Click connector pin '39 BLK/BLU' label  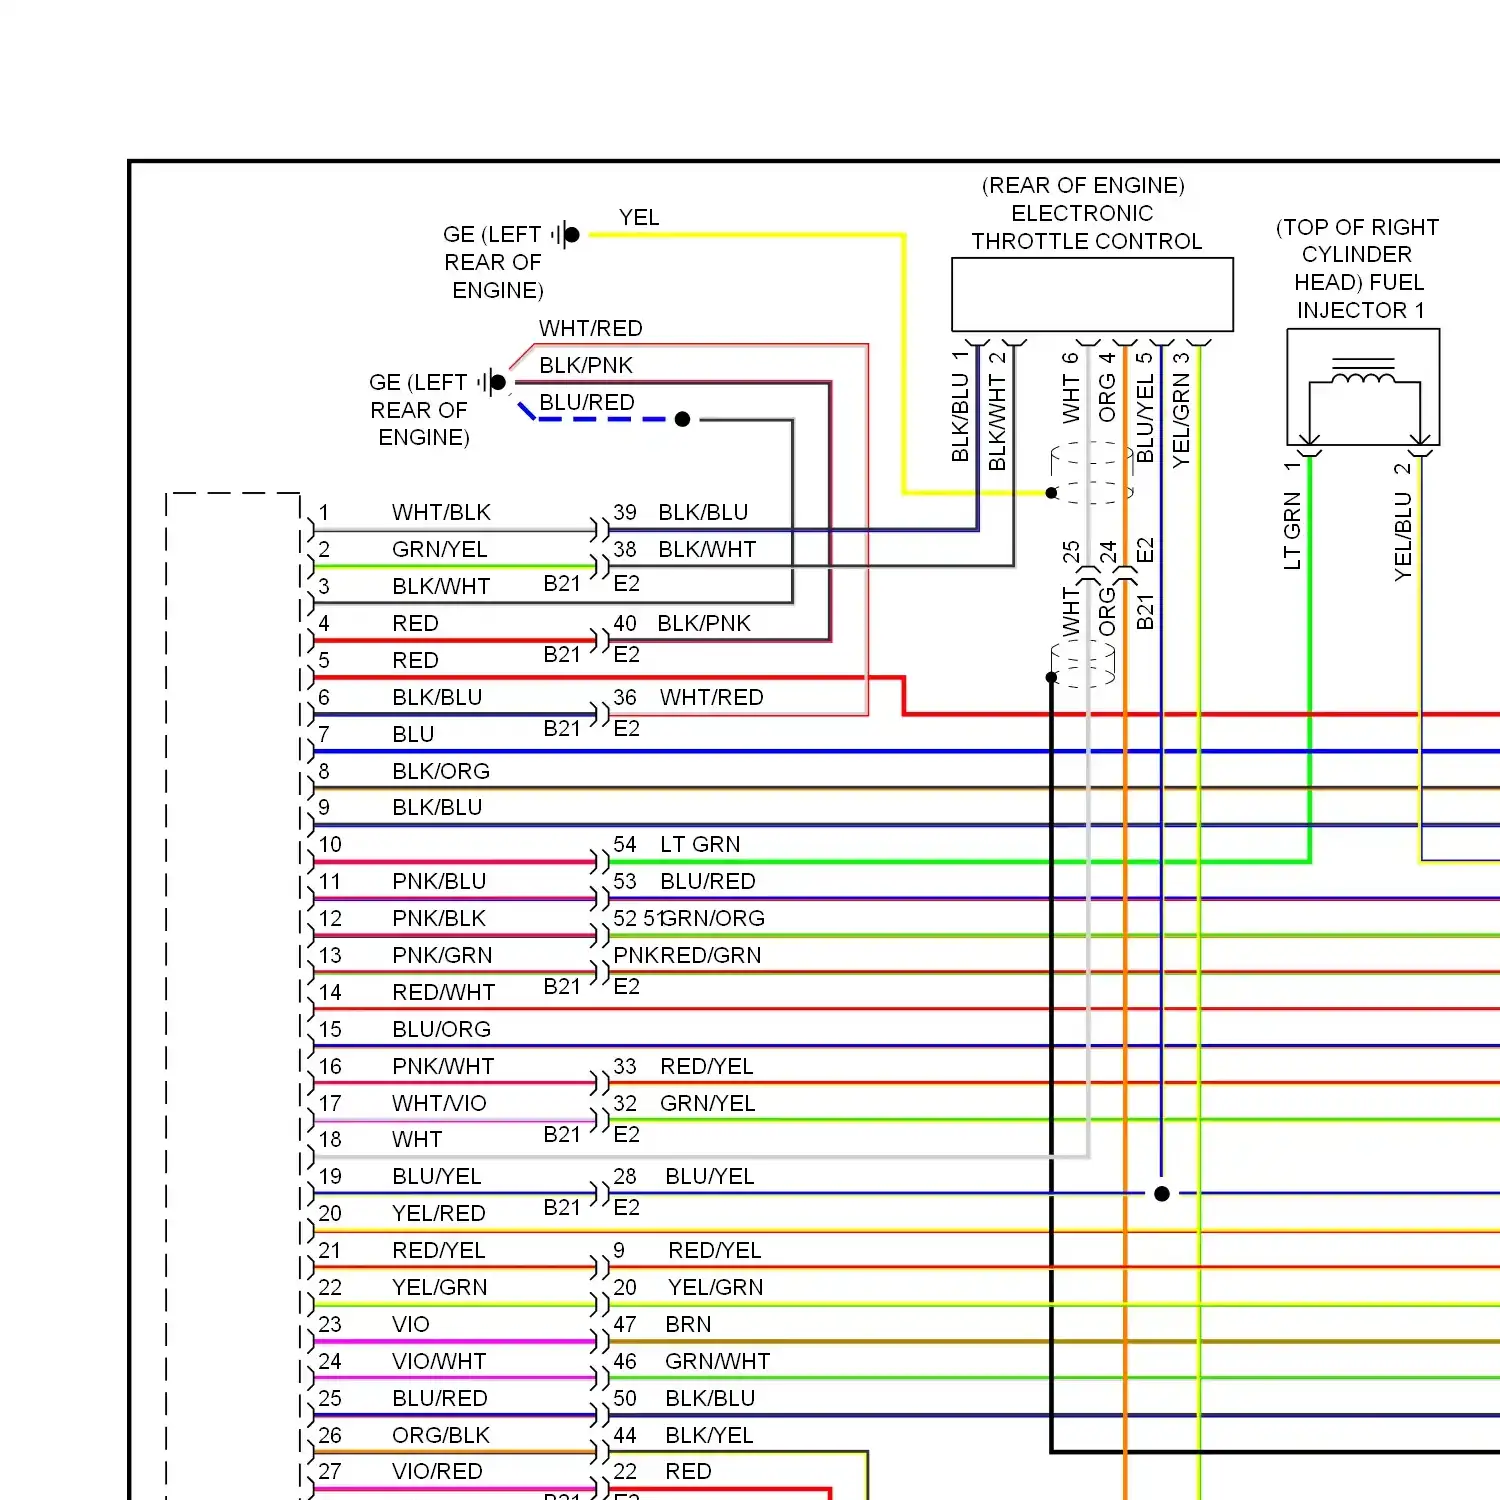[681, 512]
